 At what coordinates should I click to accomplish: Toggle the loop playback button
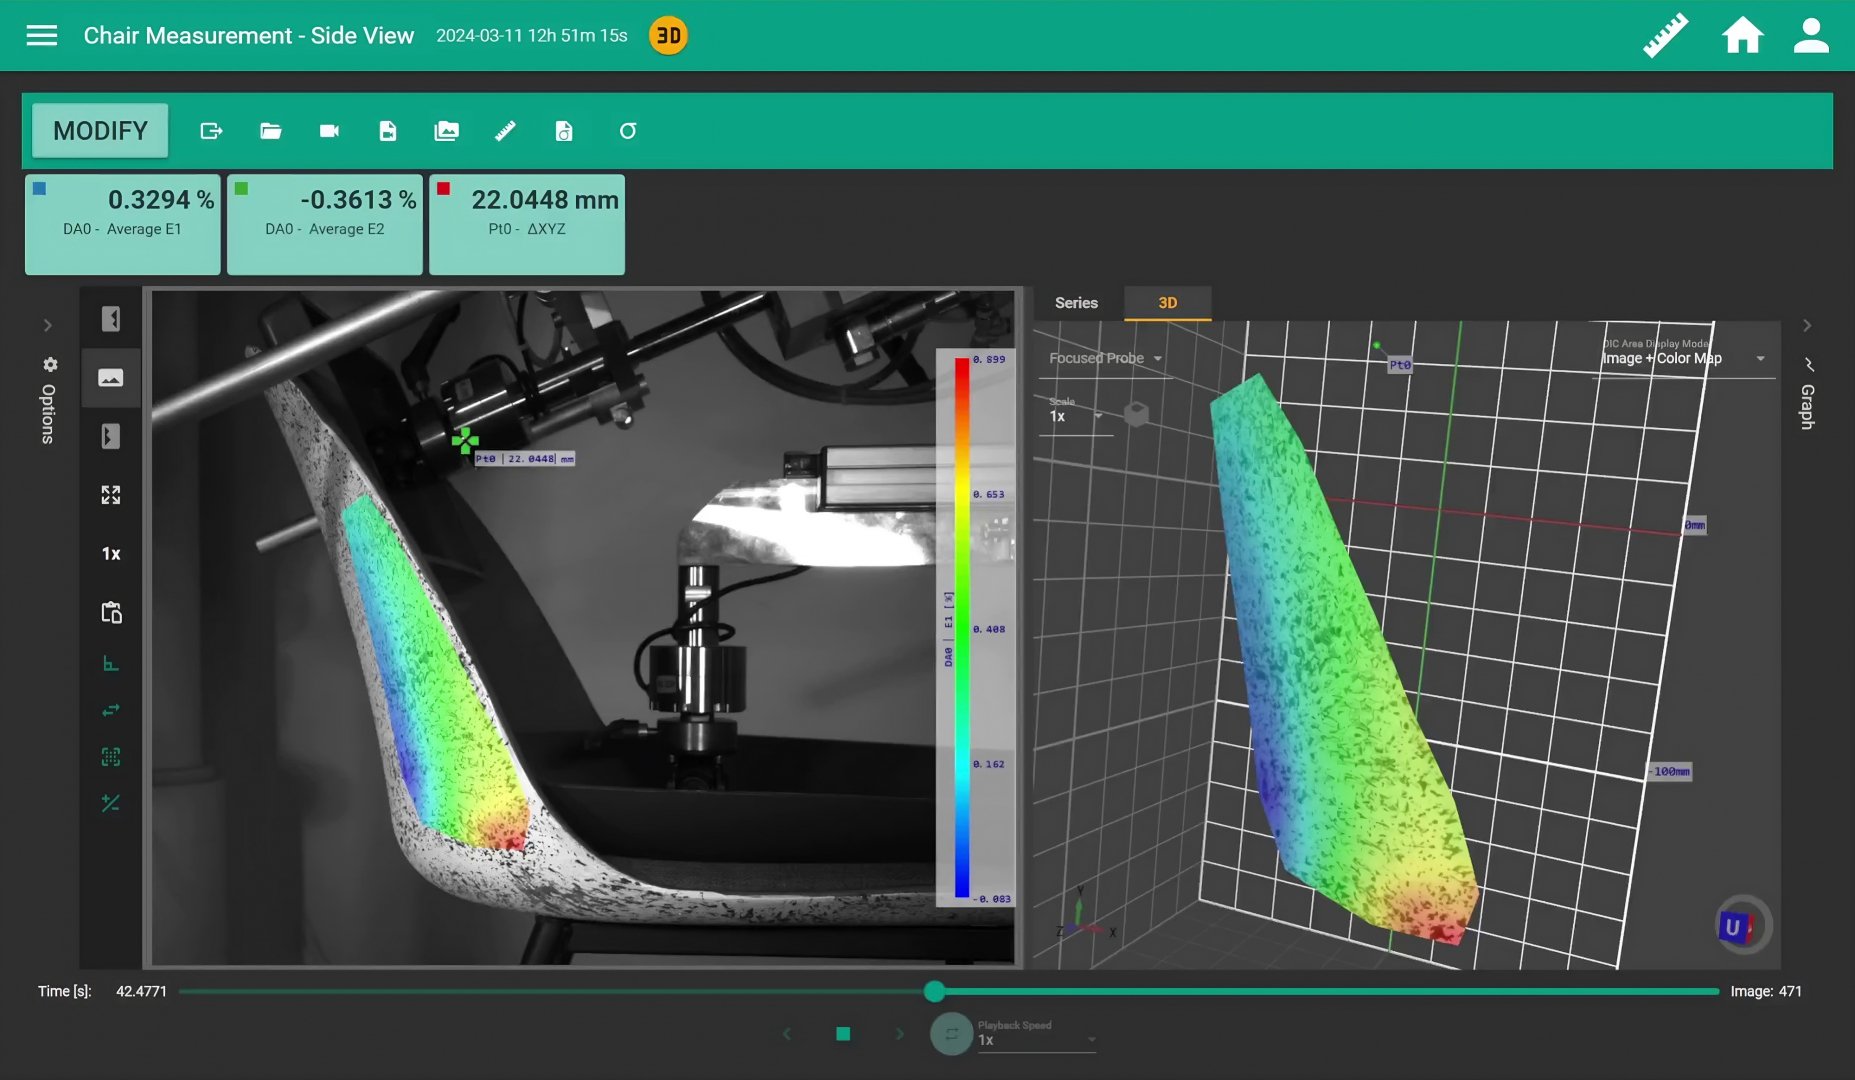pos(951,1034)
